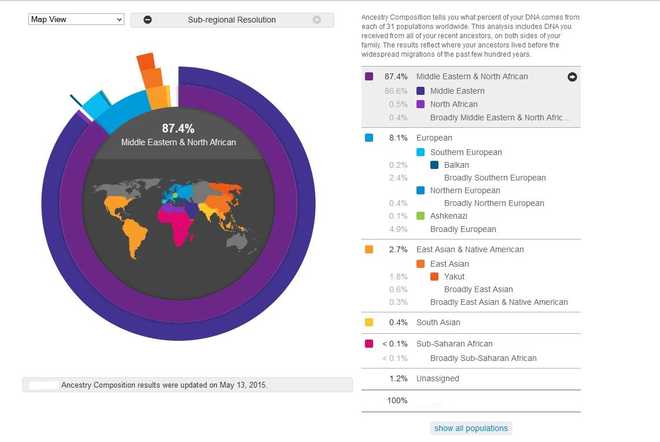The width and height of the screenshot is (660, 442).
Task: Click the yellow South Asian square
Action: [370, 322]
